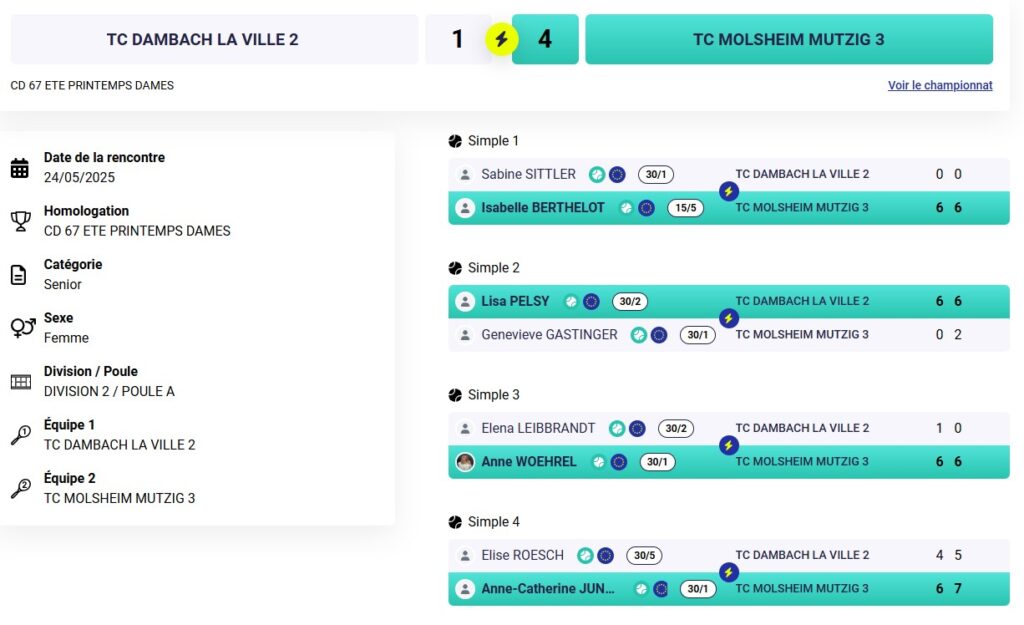The height and width of the screenshot is (625, 1024).
Task: Click the trophy icon next to Homologation
Action: point(20,221)
